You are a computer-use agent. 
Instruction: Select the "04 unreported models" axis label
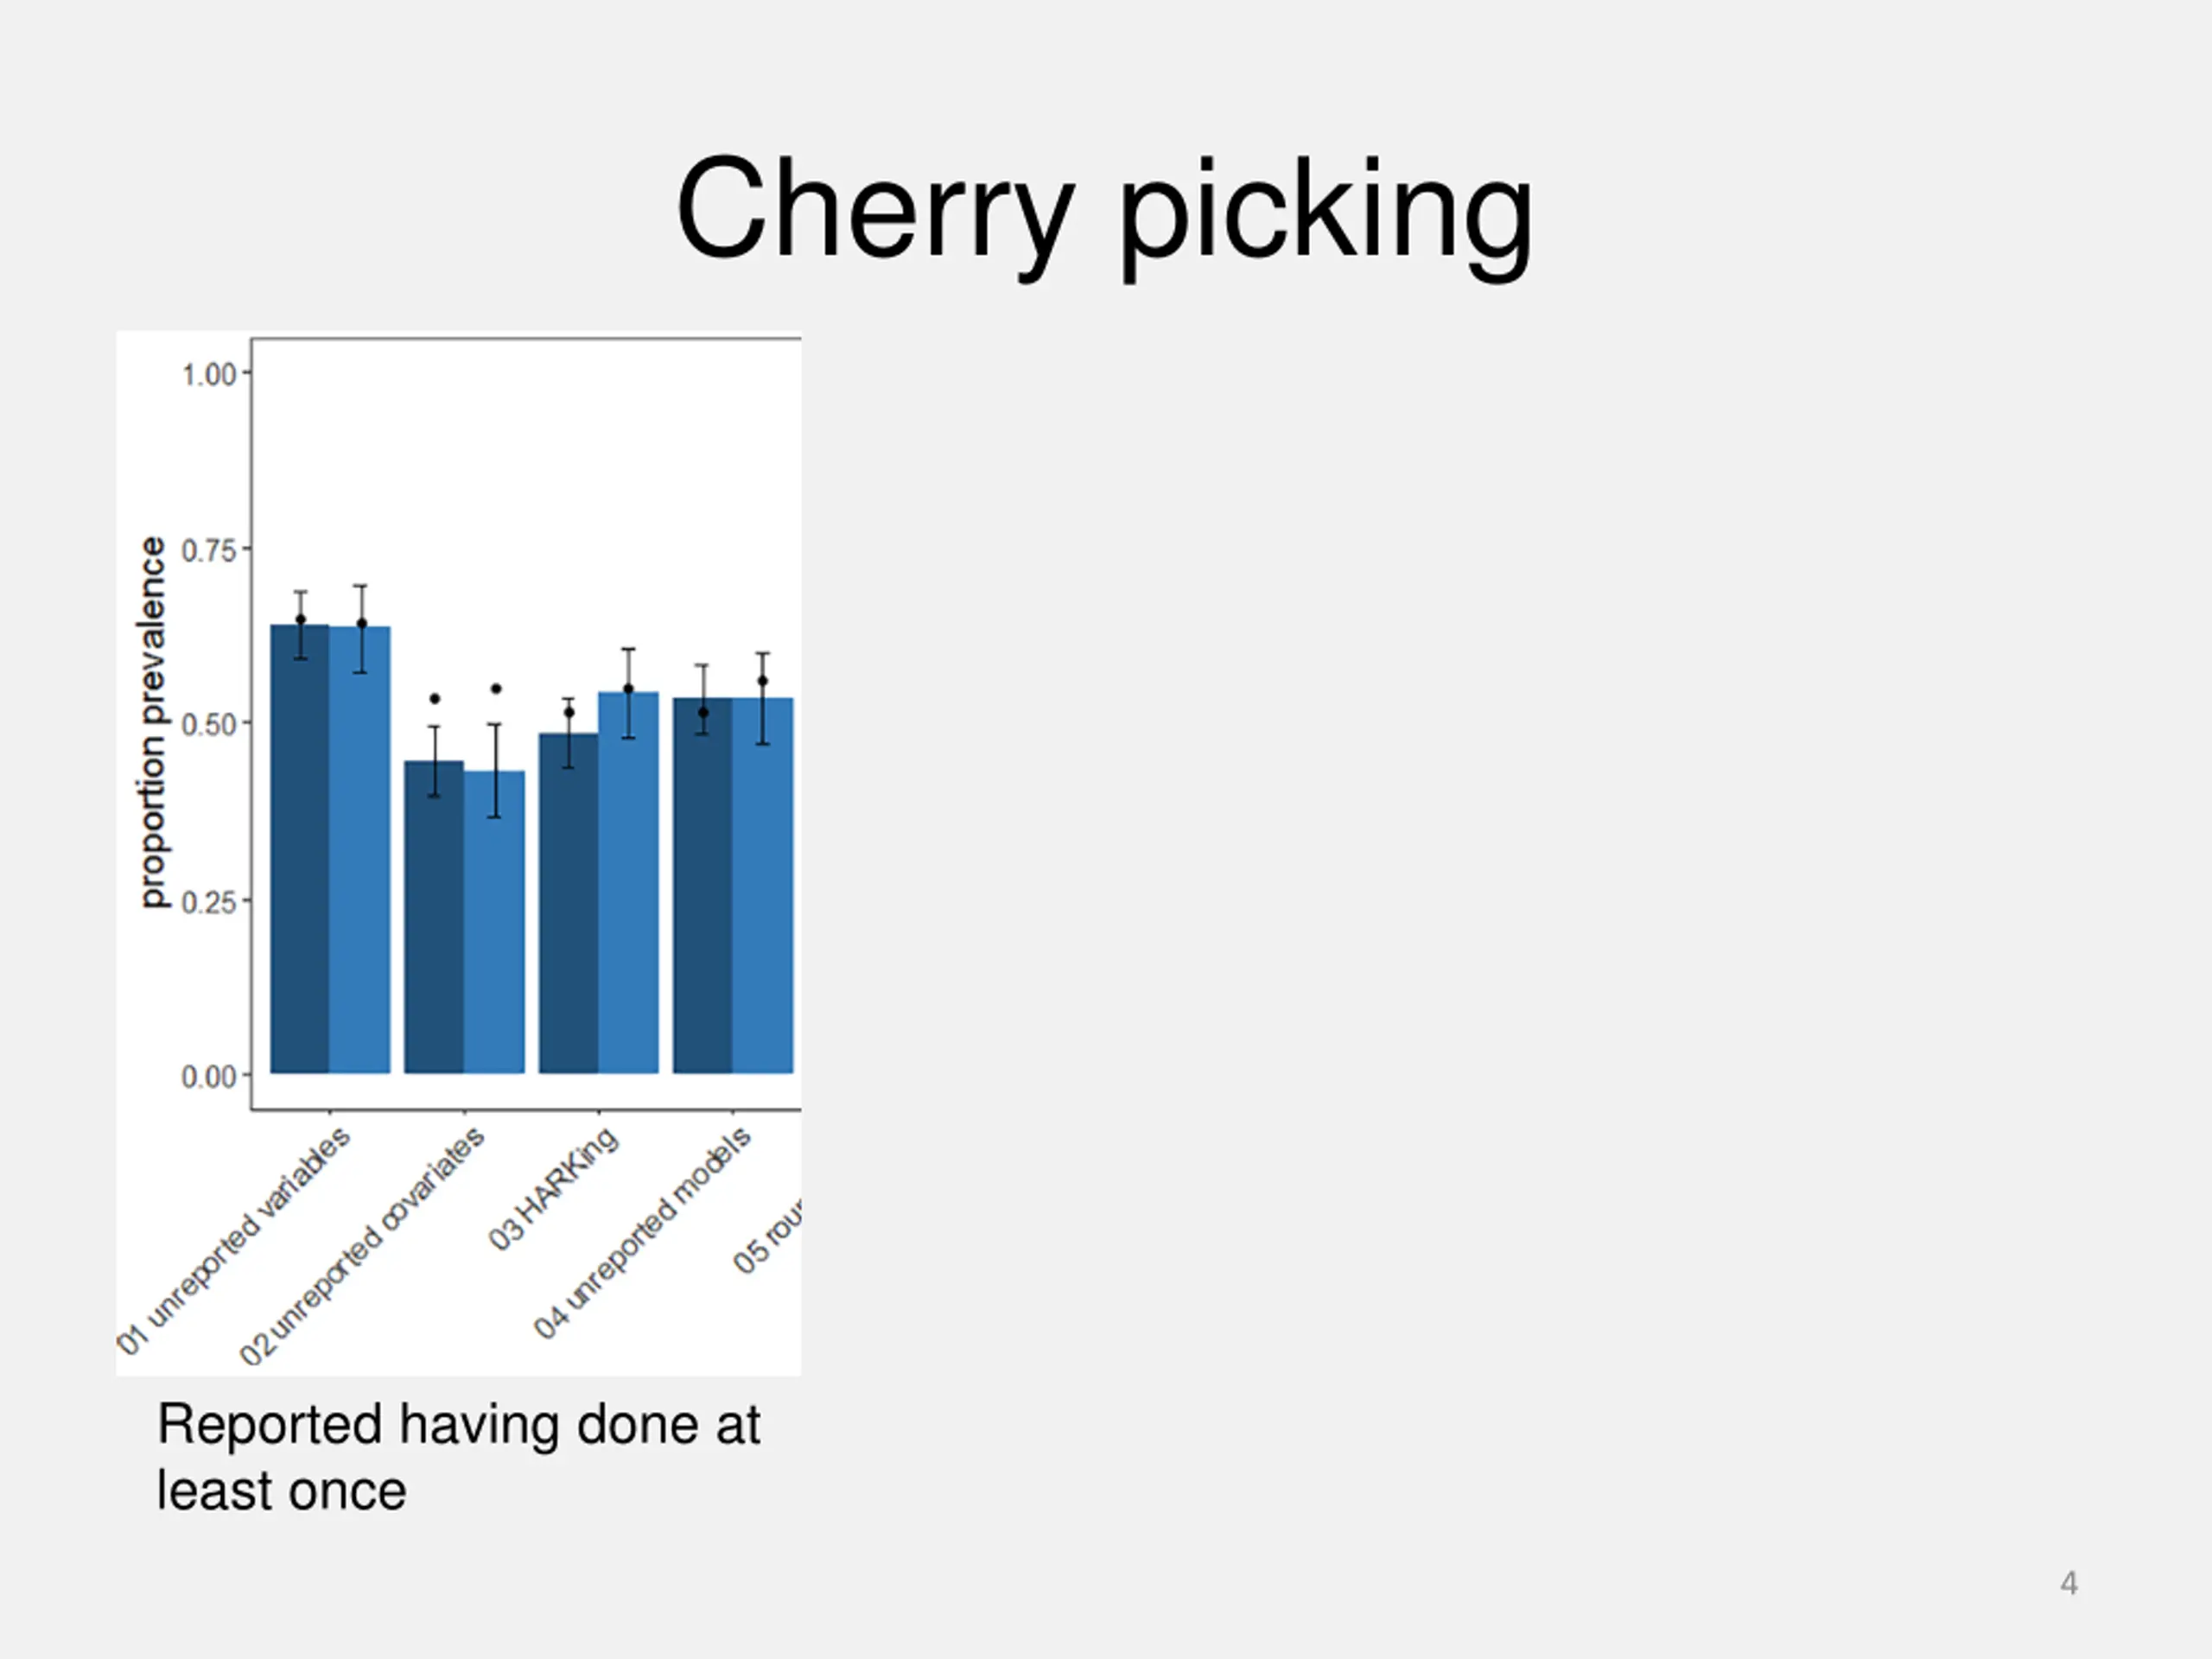click(642, 1232)
